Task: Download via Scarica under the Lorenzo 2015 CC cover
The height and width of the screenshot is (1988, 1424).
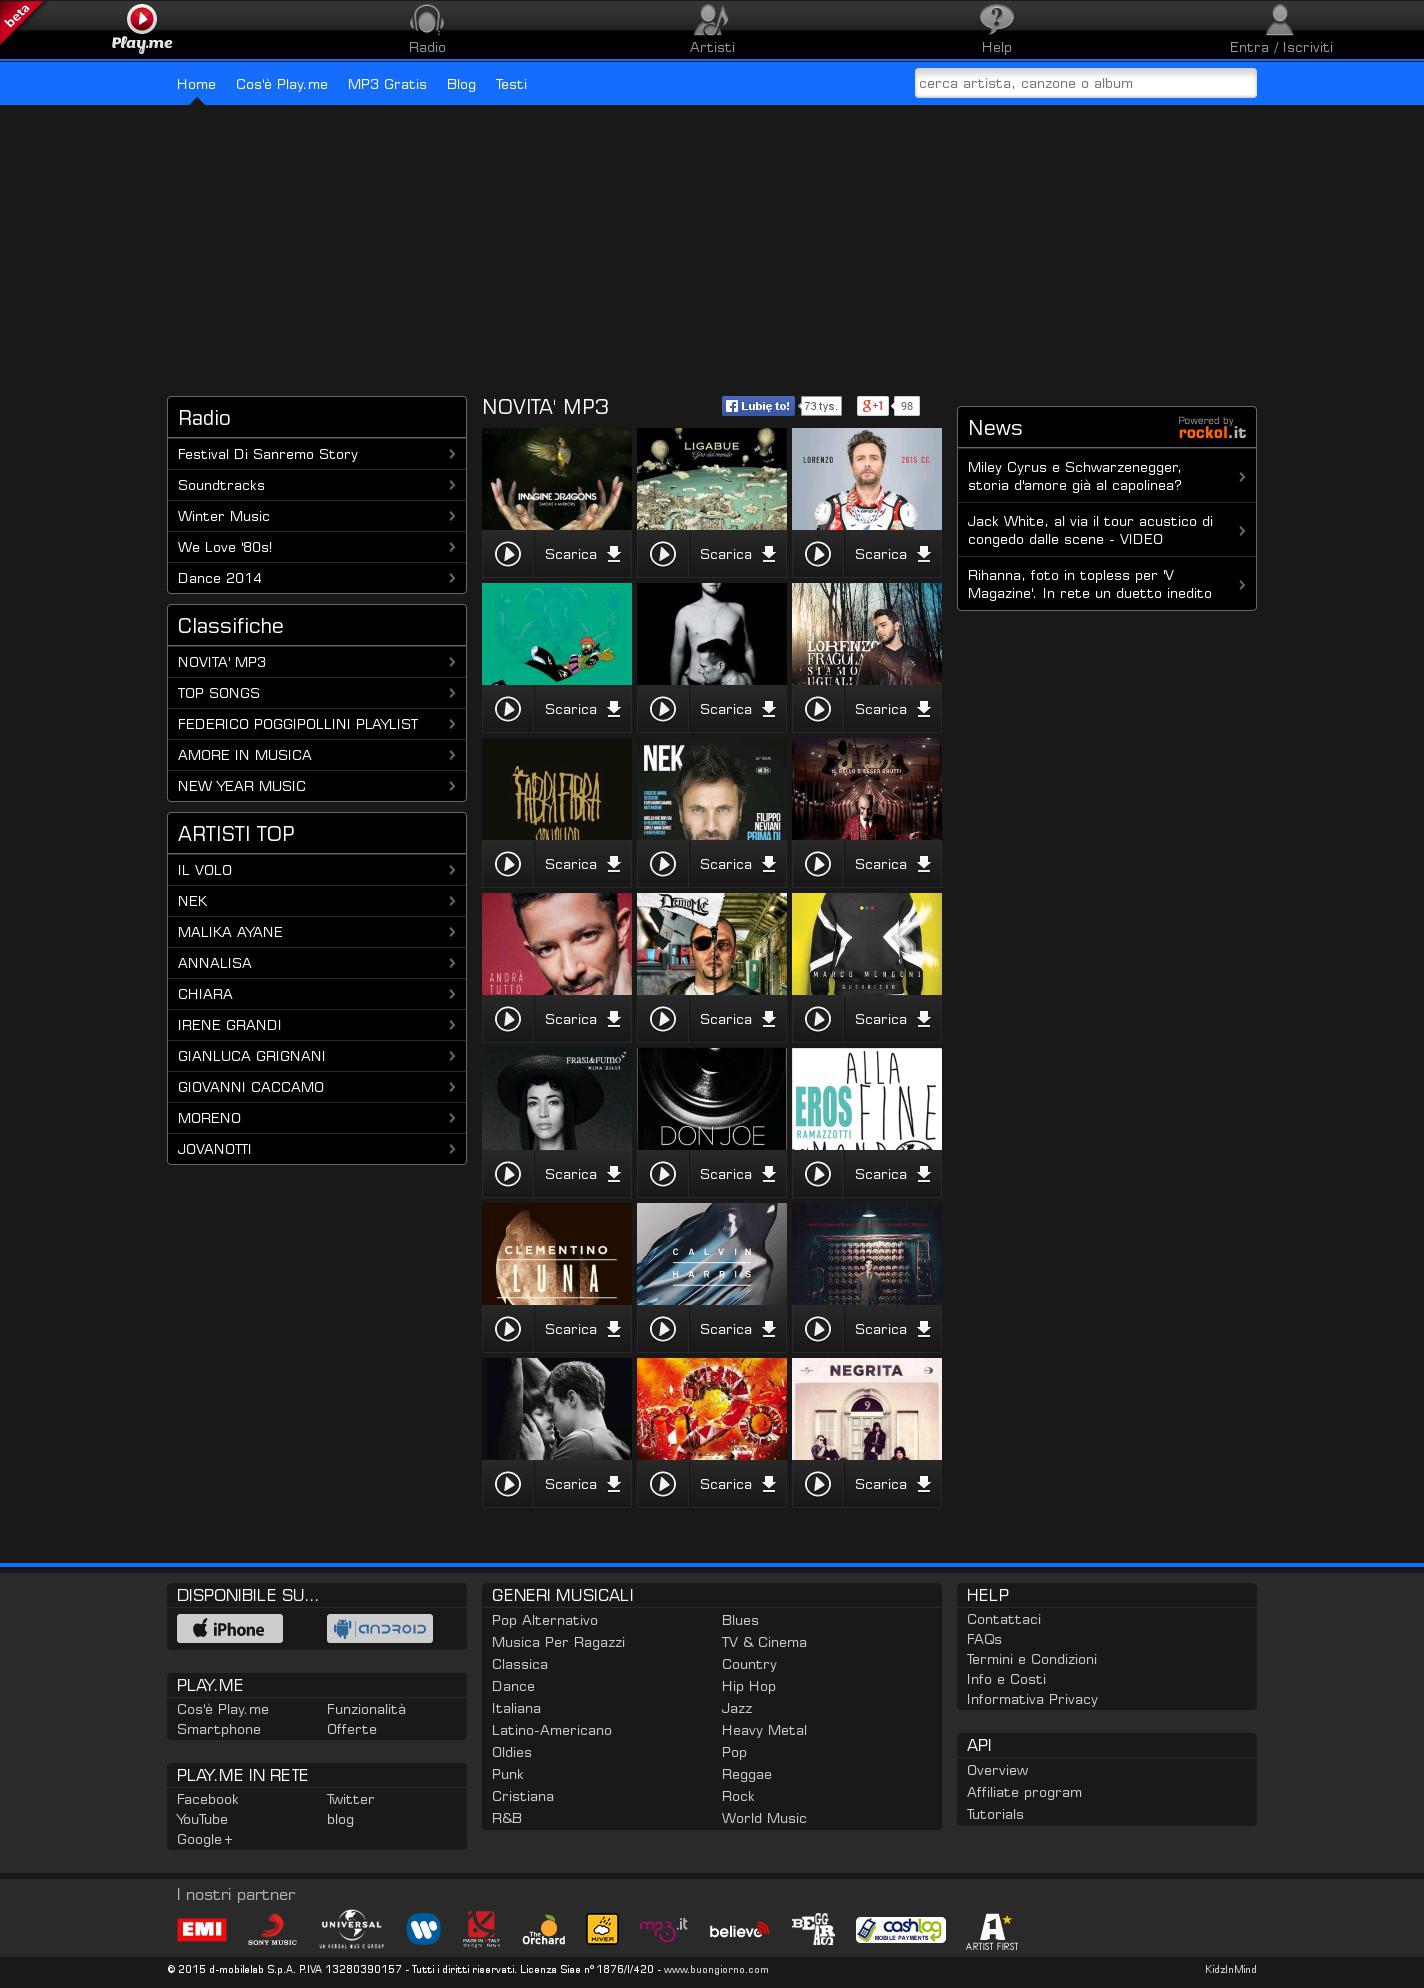Action: [893, 554]
